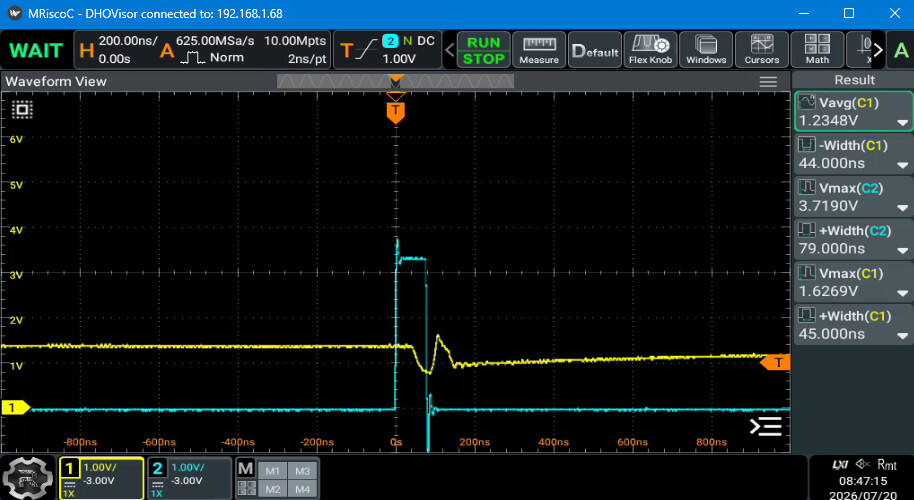Click the LXI network status icon
This screenshot has height=500, width=914.
[x=840, y=464]
